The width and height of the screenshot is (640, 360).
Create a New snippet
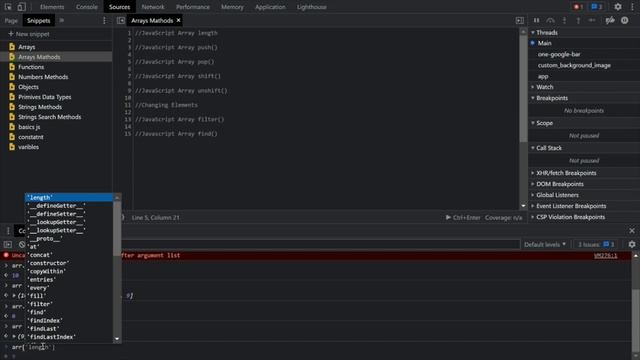pos(29,34)
